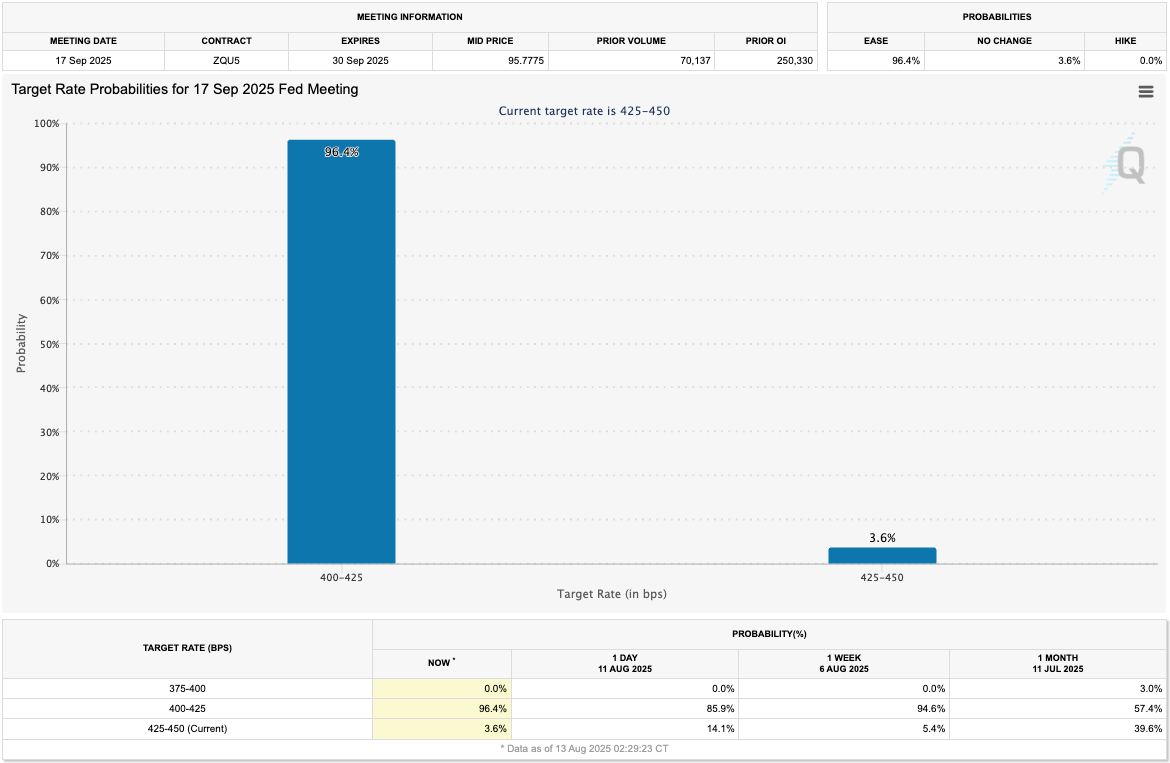This screenshot has height=763, width=1170.
Task: Click the 96.4% label on the tall bar
Action: point(341,151)
